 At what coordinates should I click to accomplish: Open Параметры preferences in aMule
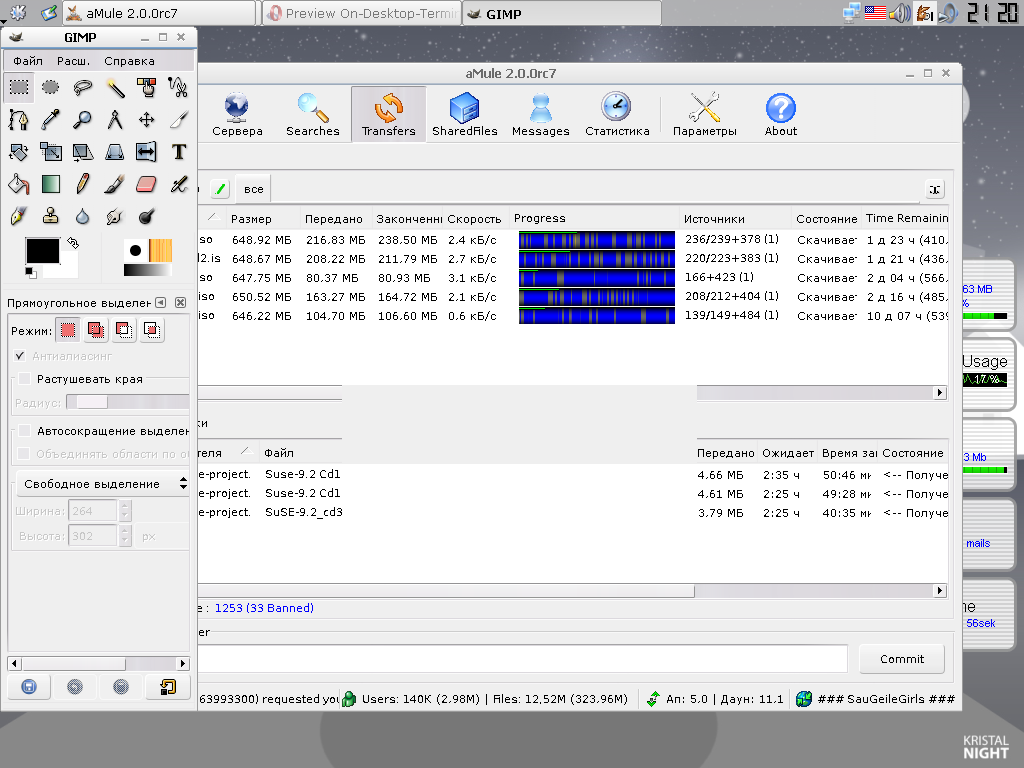[705, 115]
